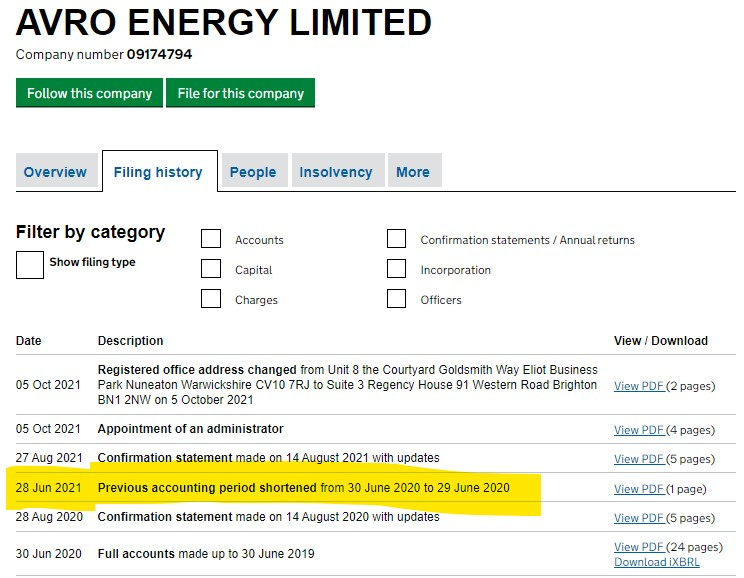Screen dimensions: 744x578
Task: Click the Follow this company button
Action: click(x=89, y=93)
